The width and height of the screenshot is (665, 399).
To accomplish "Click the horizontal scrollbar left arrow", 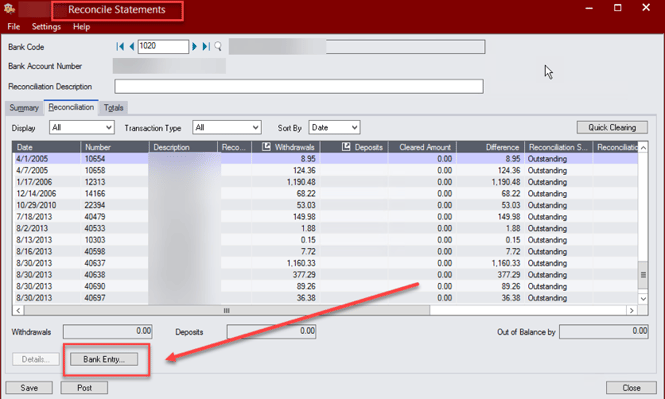I will coord(18,310).
